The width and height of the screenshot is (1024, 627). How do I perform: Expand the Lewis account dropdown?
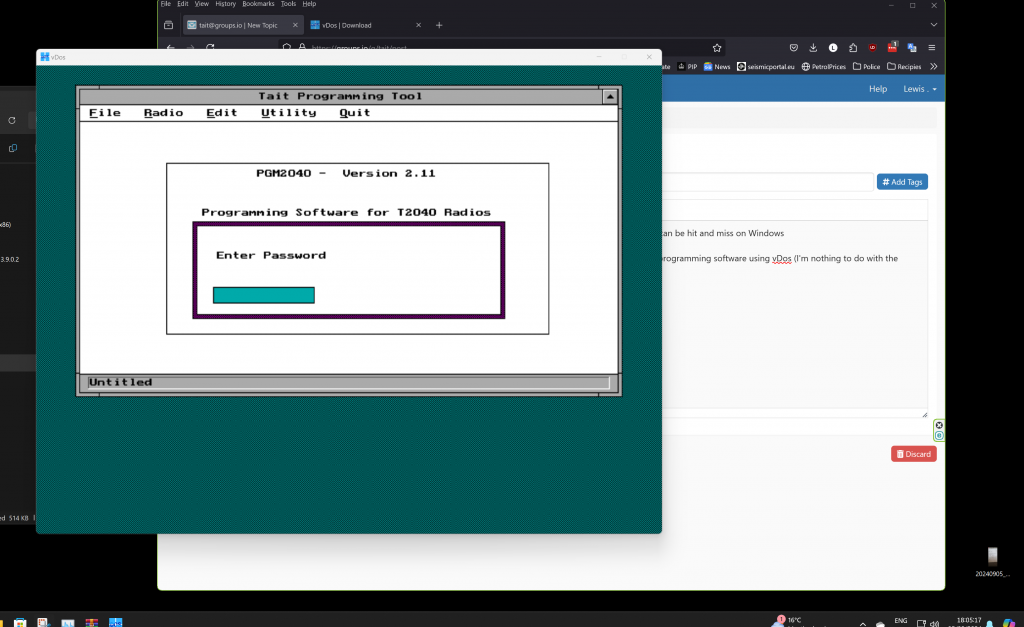pos(920,89)
